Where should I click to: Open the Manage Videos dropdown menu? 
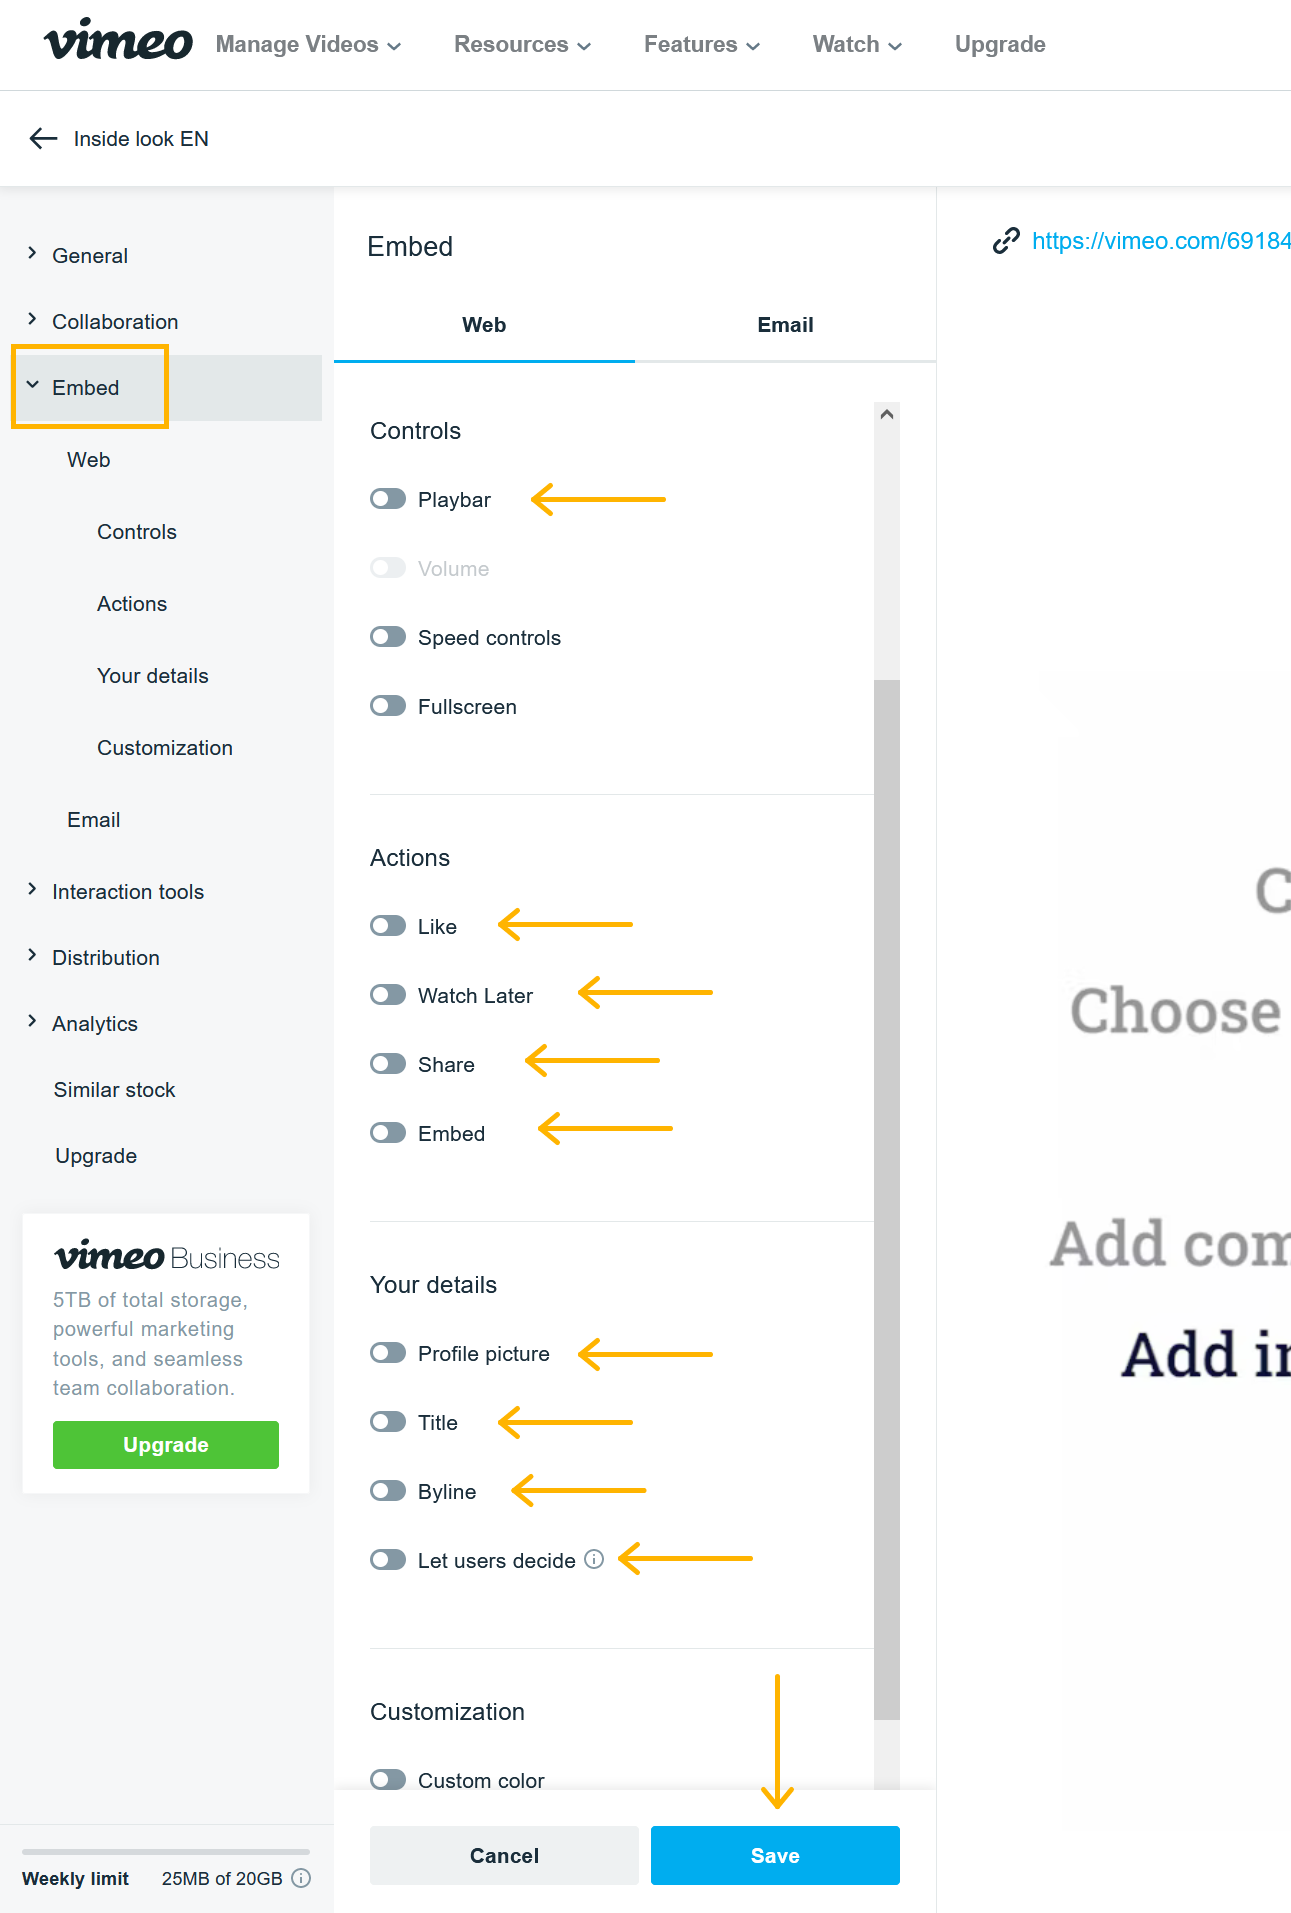308,45
